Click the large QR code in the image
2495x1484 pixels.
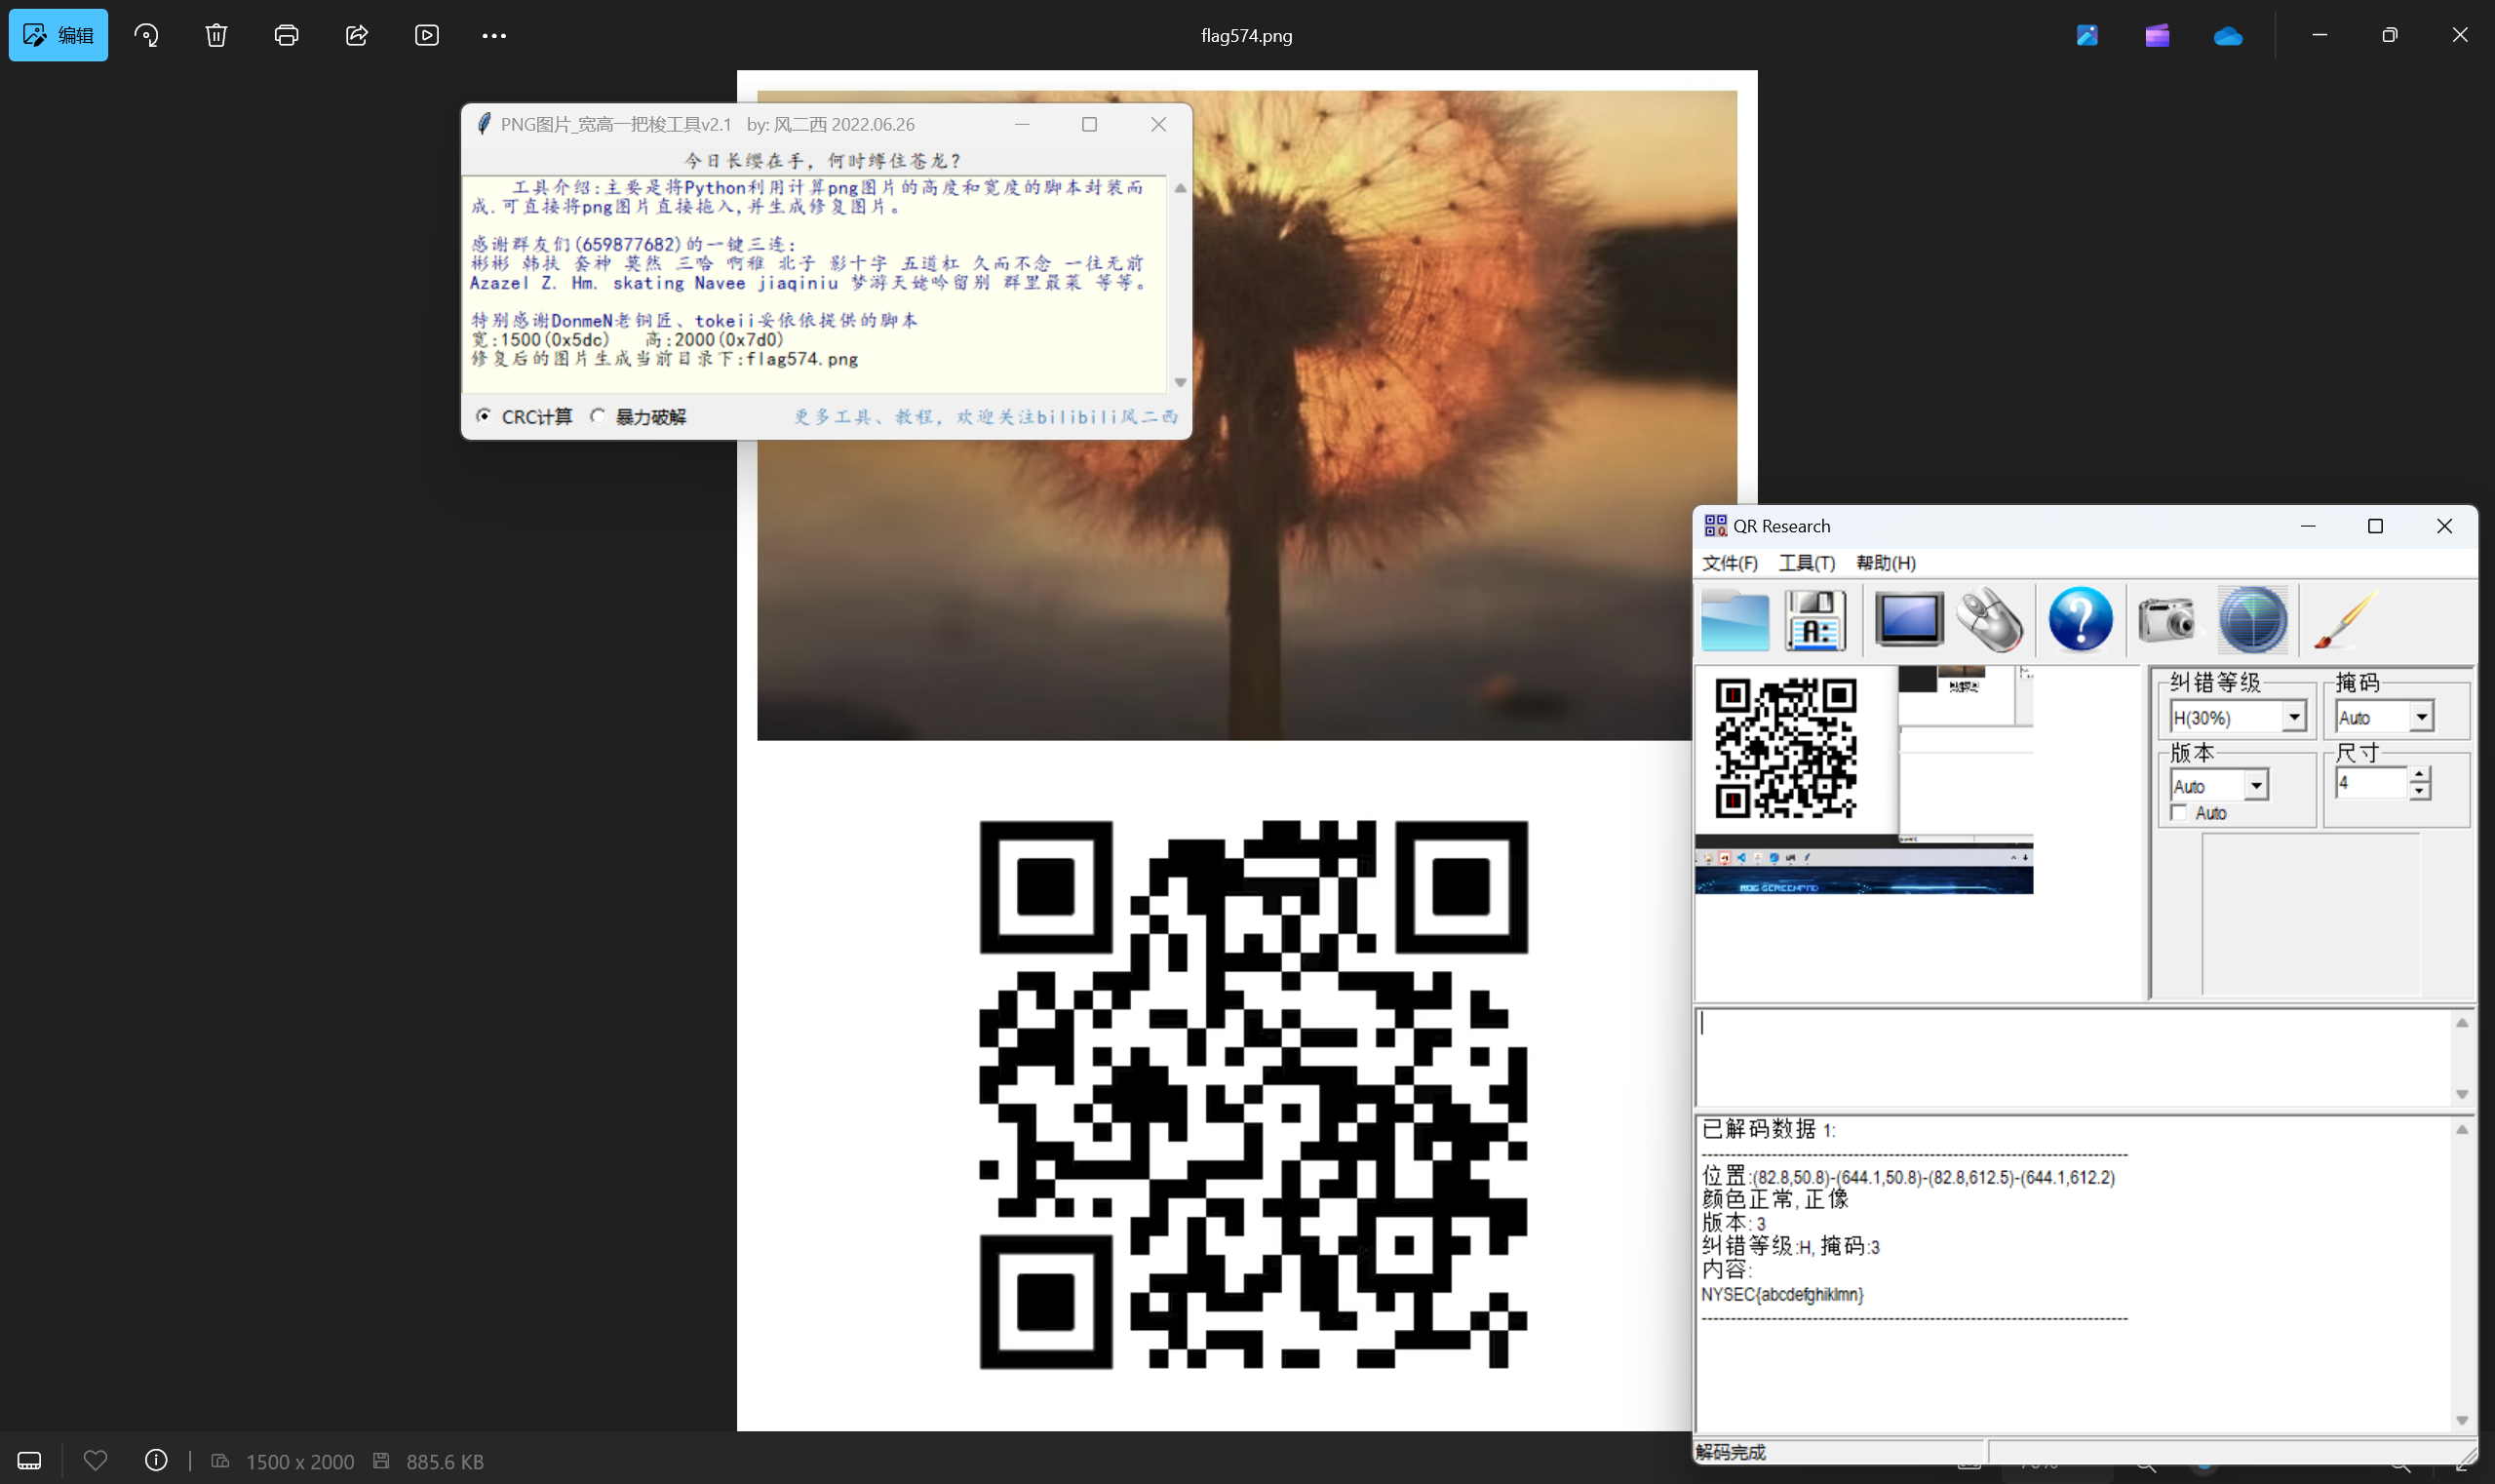coord(1253,1095)
